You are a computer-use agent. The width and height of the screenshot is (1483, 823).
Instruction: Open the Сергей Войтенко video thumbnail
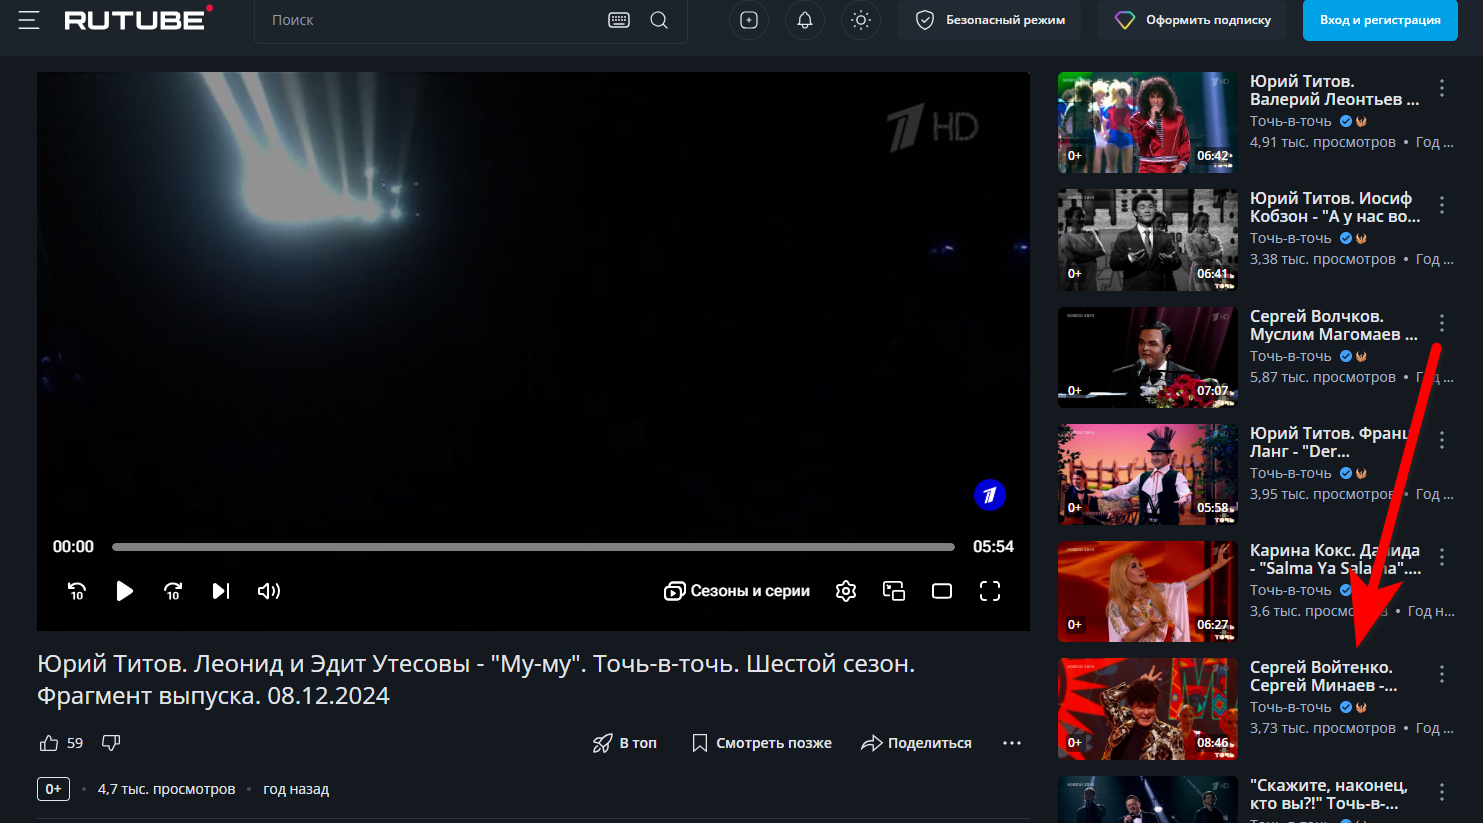click(x=1147, y=708)
